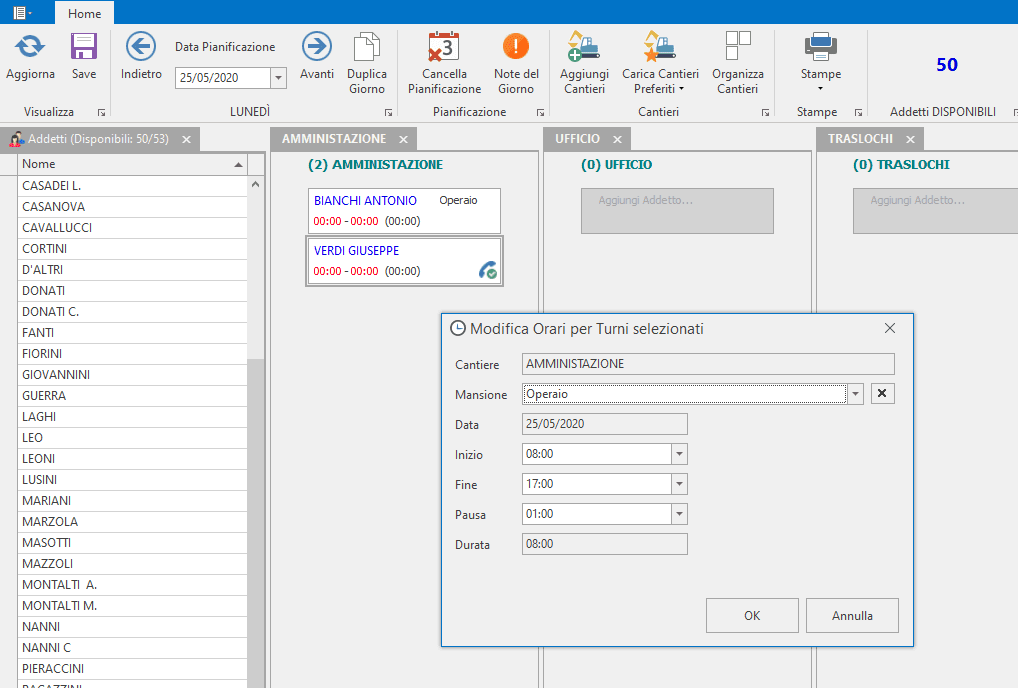1018x688 pixels.
Task: Click the Pianificazione group launcher icon
Action: click(540, 113)
